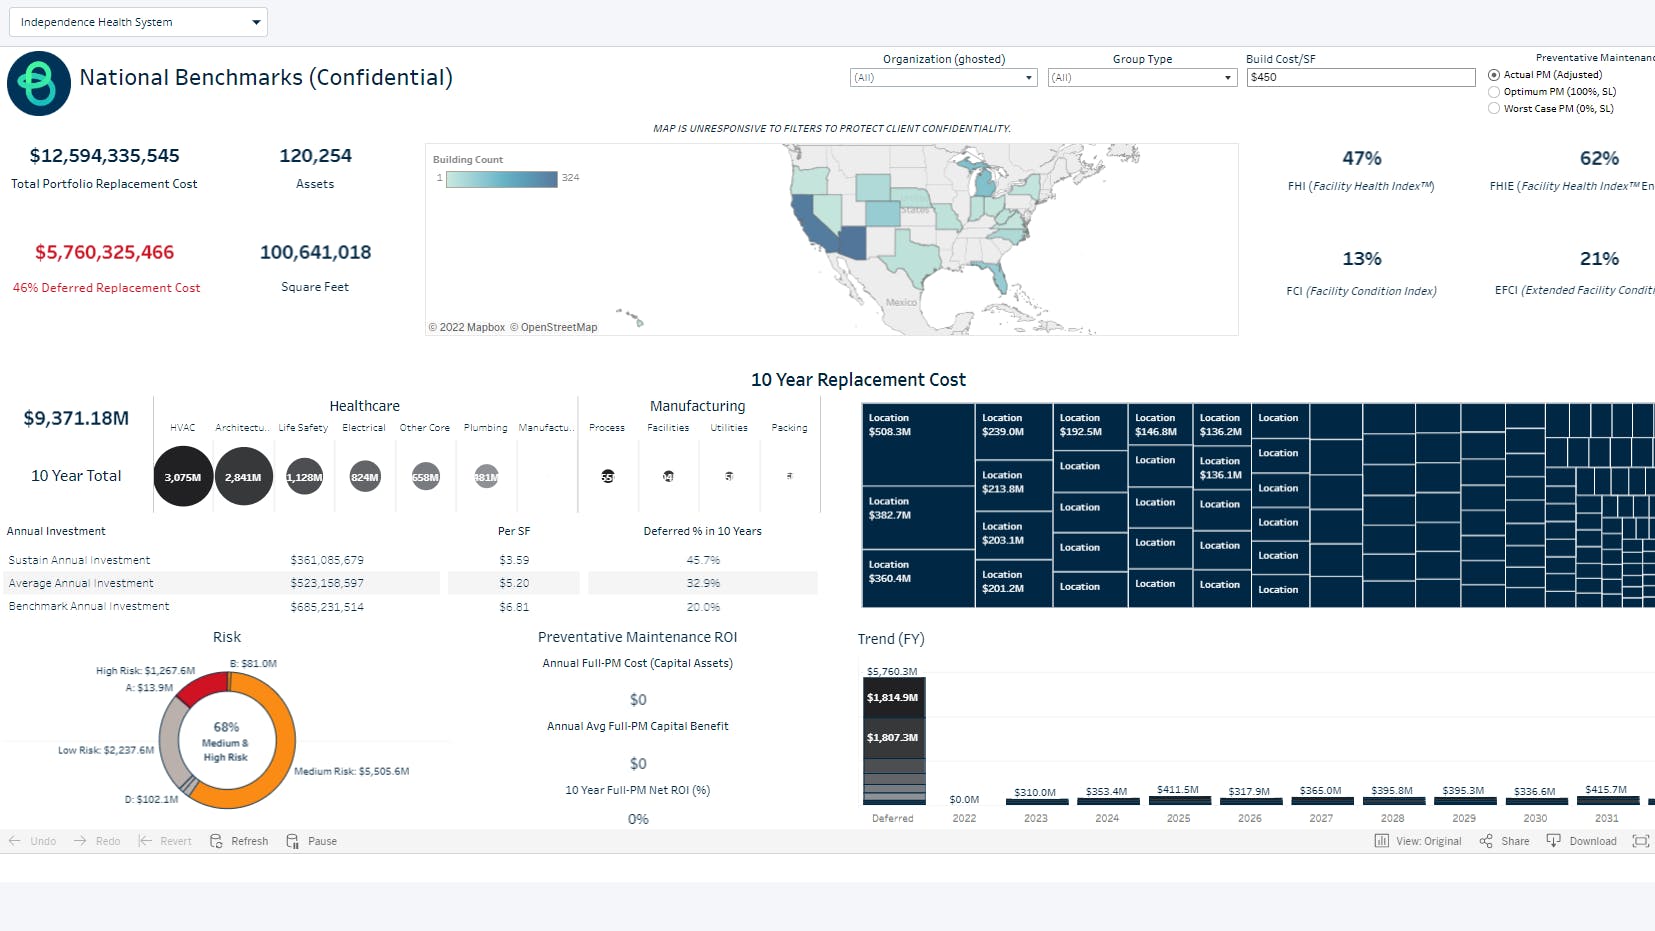Click the Building Count color legend gradient
The height and width of the screenshot is (931, 1655).
502,179
